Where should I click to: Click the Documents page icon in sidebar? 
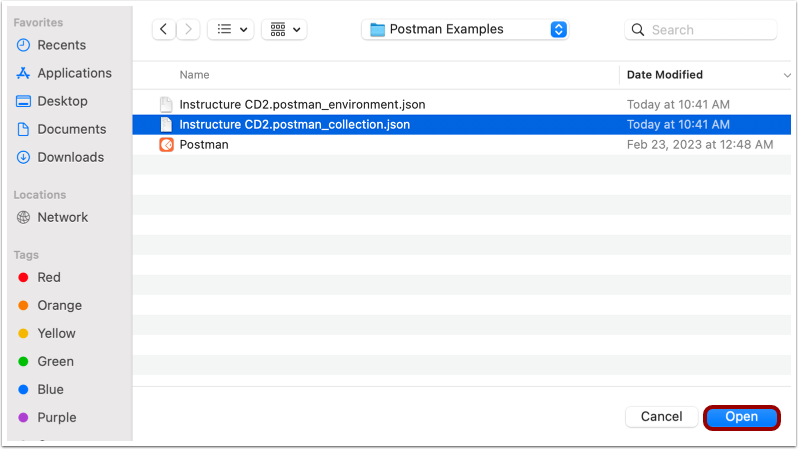(23, 129)
